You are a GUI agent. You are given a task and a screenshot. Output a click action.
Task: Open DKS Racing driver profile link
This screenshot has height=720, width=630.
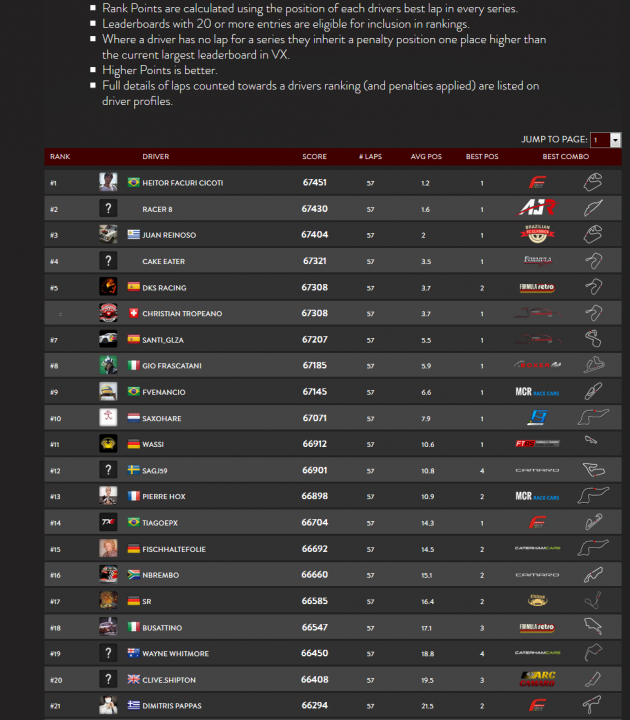[x=164, y=288]
